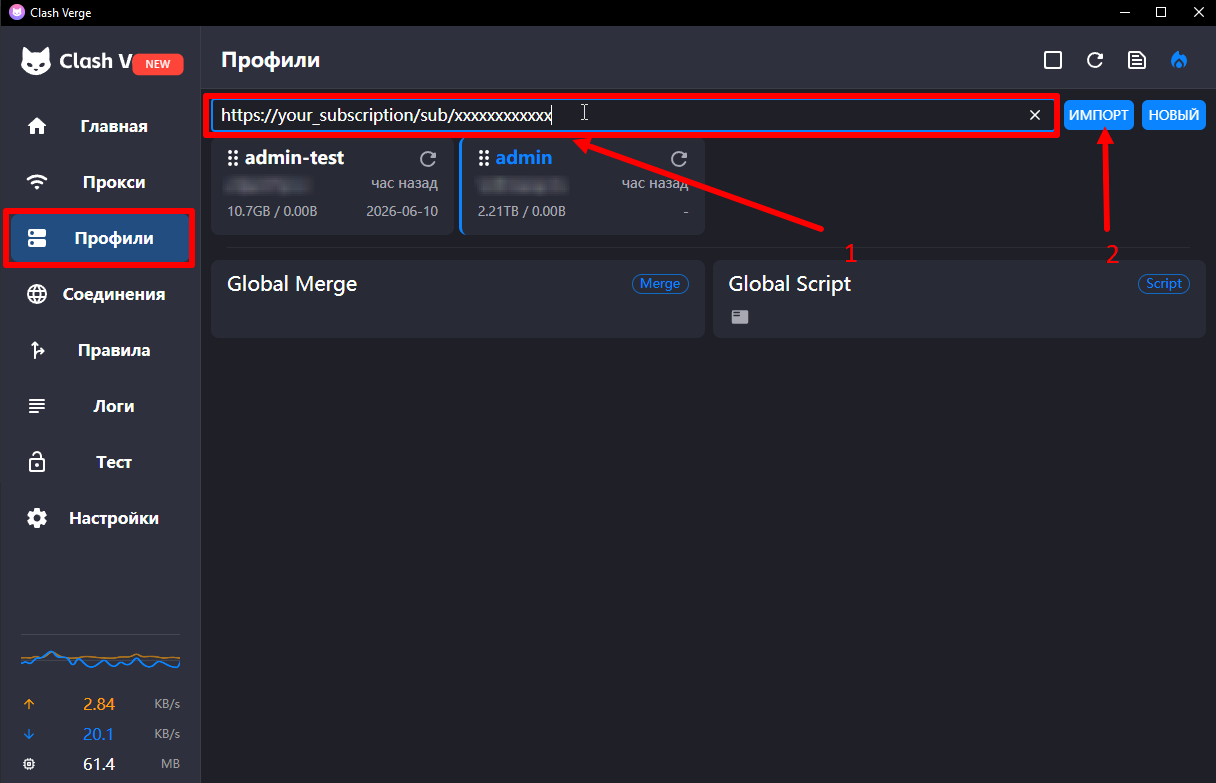This screenshot has width=1216, height=783.
Task: Click the square icon in the header
Action: click(x=1052, y=60)
